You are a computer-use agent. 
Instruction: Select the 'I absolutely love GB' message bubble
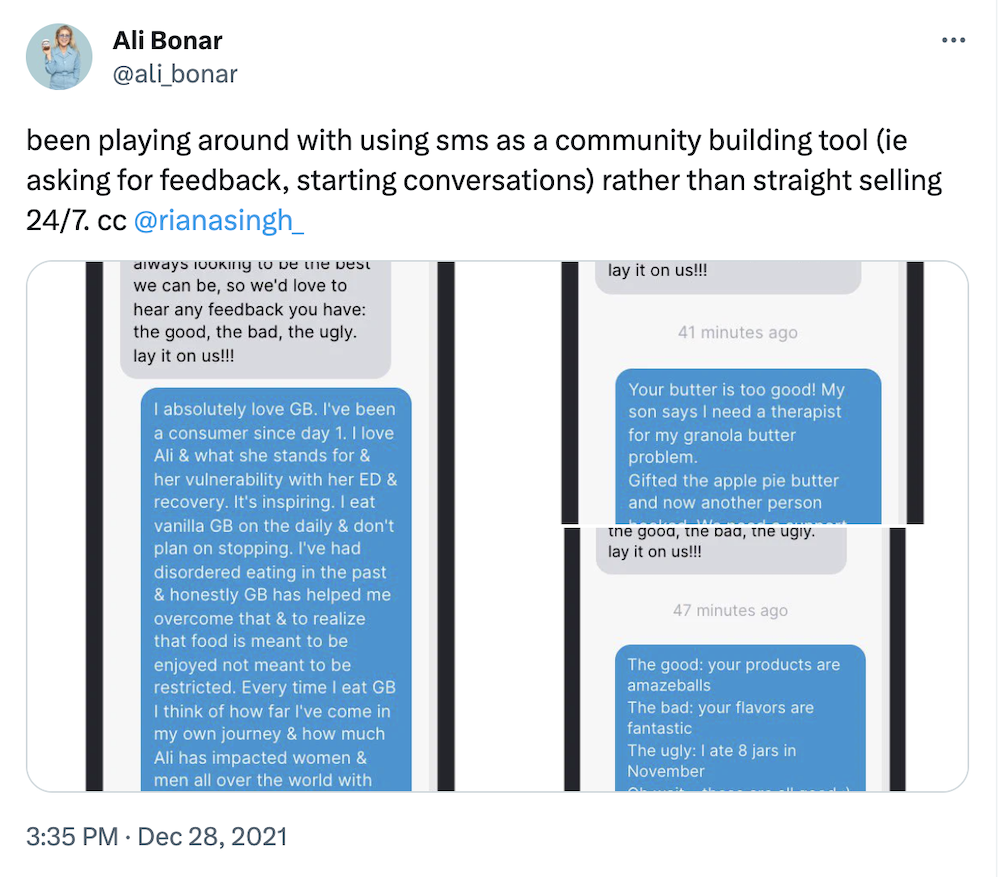277,590
